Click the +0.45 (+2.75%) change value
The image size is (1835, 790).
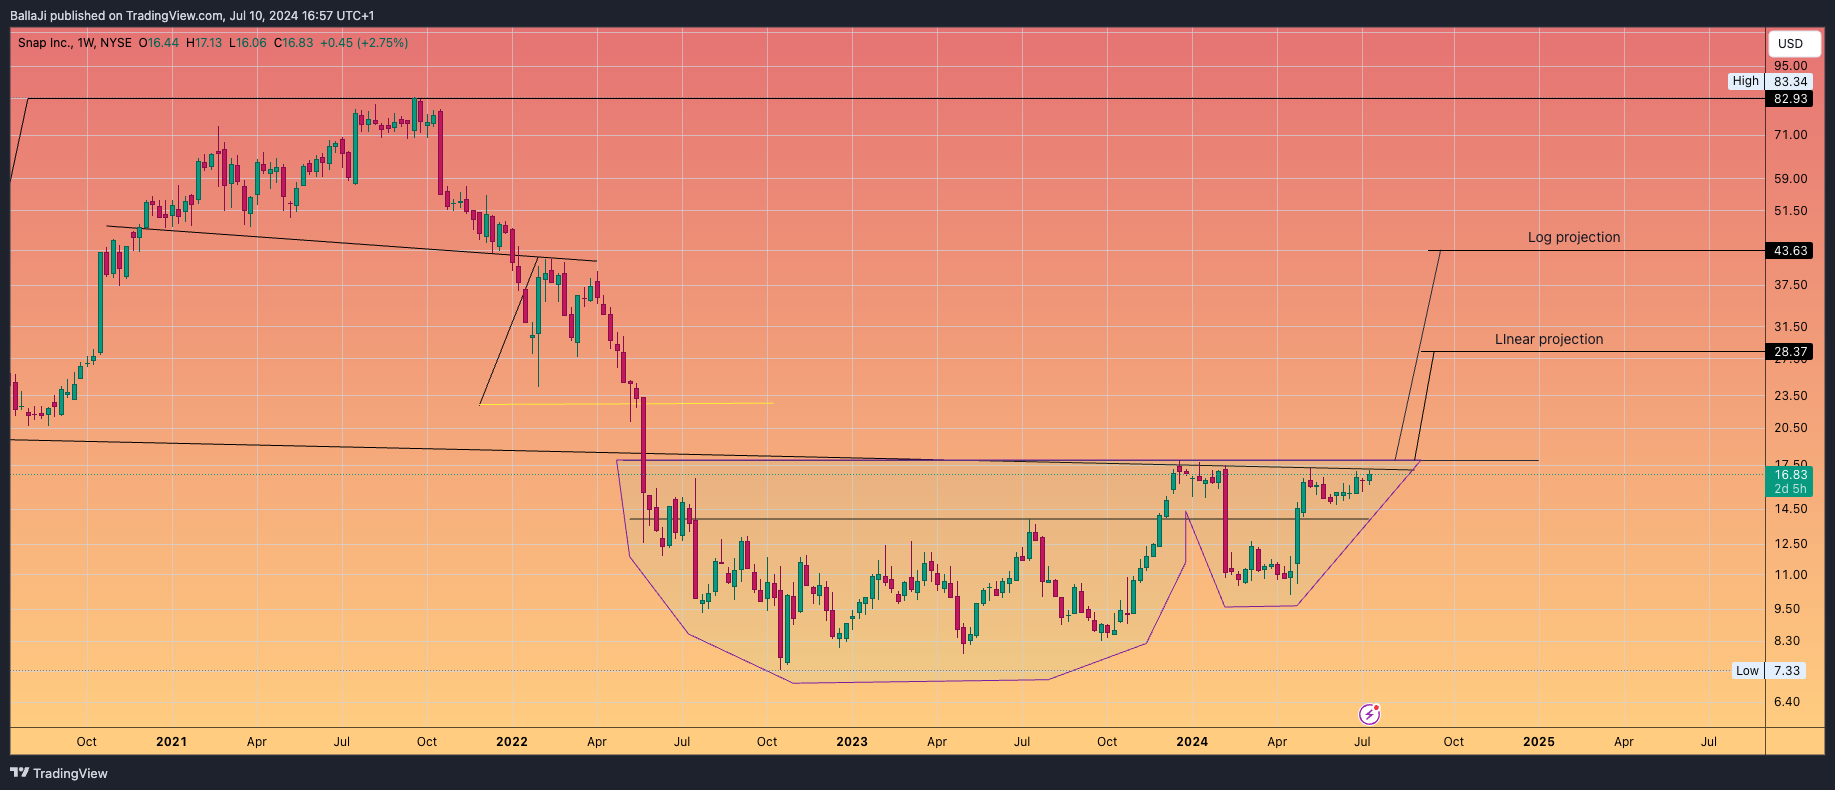(364, 43)
